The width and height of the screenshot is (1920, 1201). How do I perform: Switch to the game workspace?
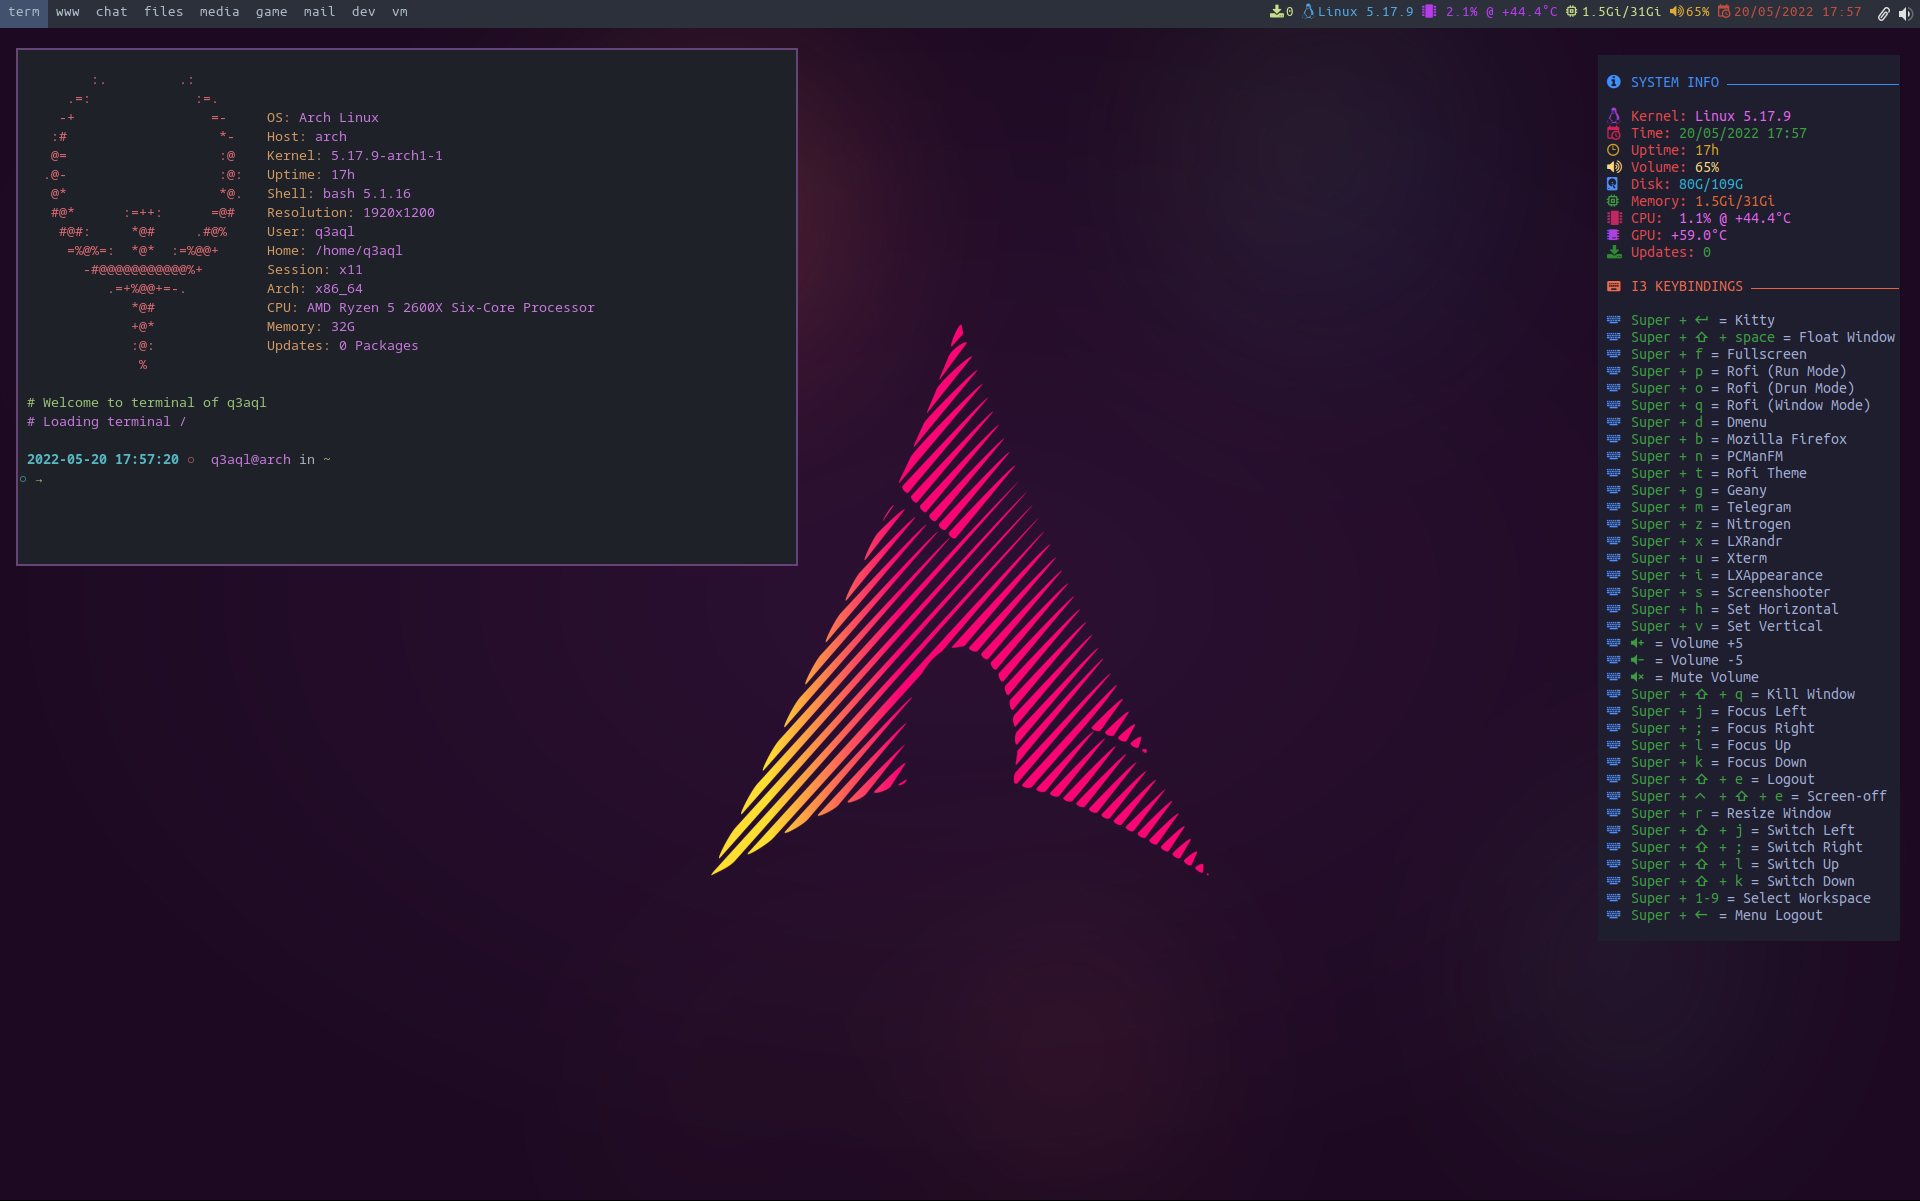[272, 12]
